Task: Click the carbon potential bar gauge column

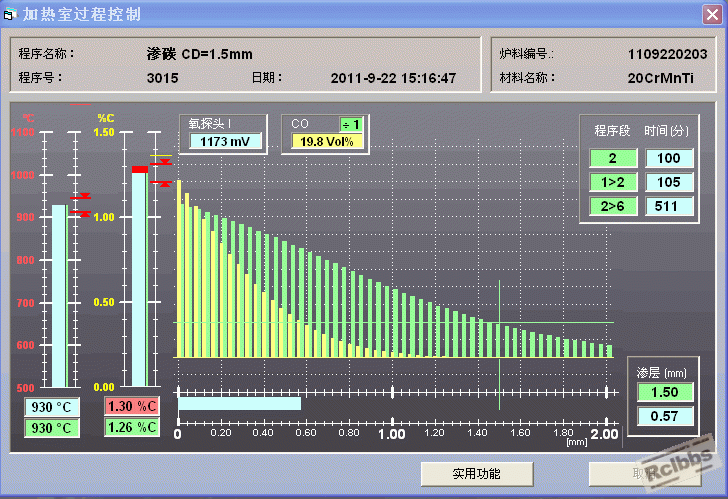Action: point(140,276)
